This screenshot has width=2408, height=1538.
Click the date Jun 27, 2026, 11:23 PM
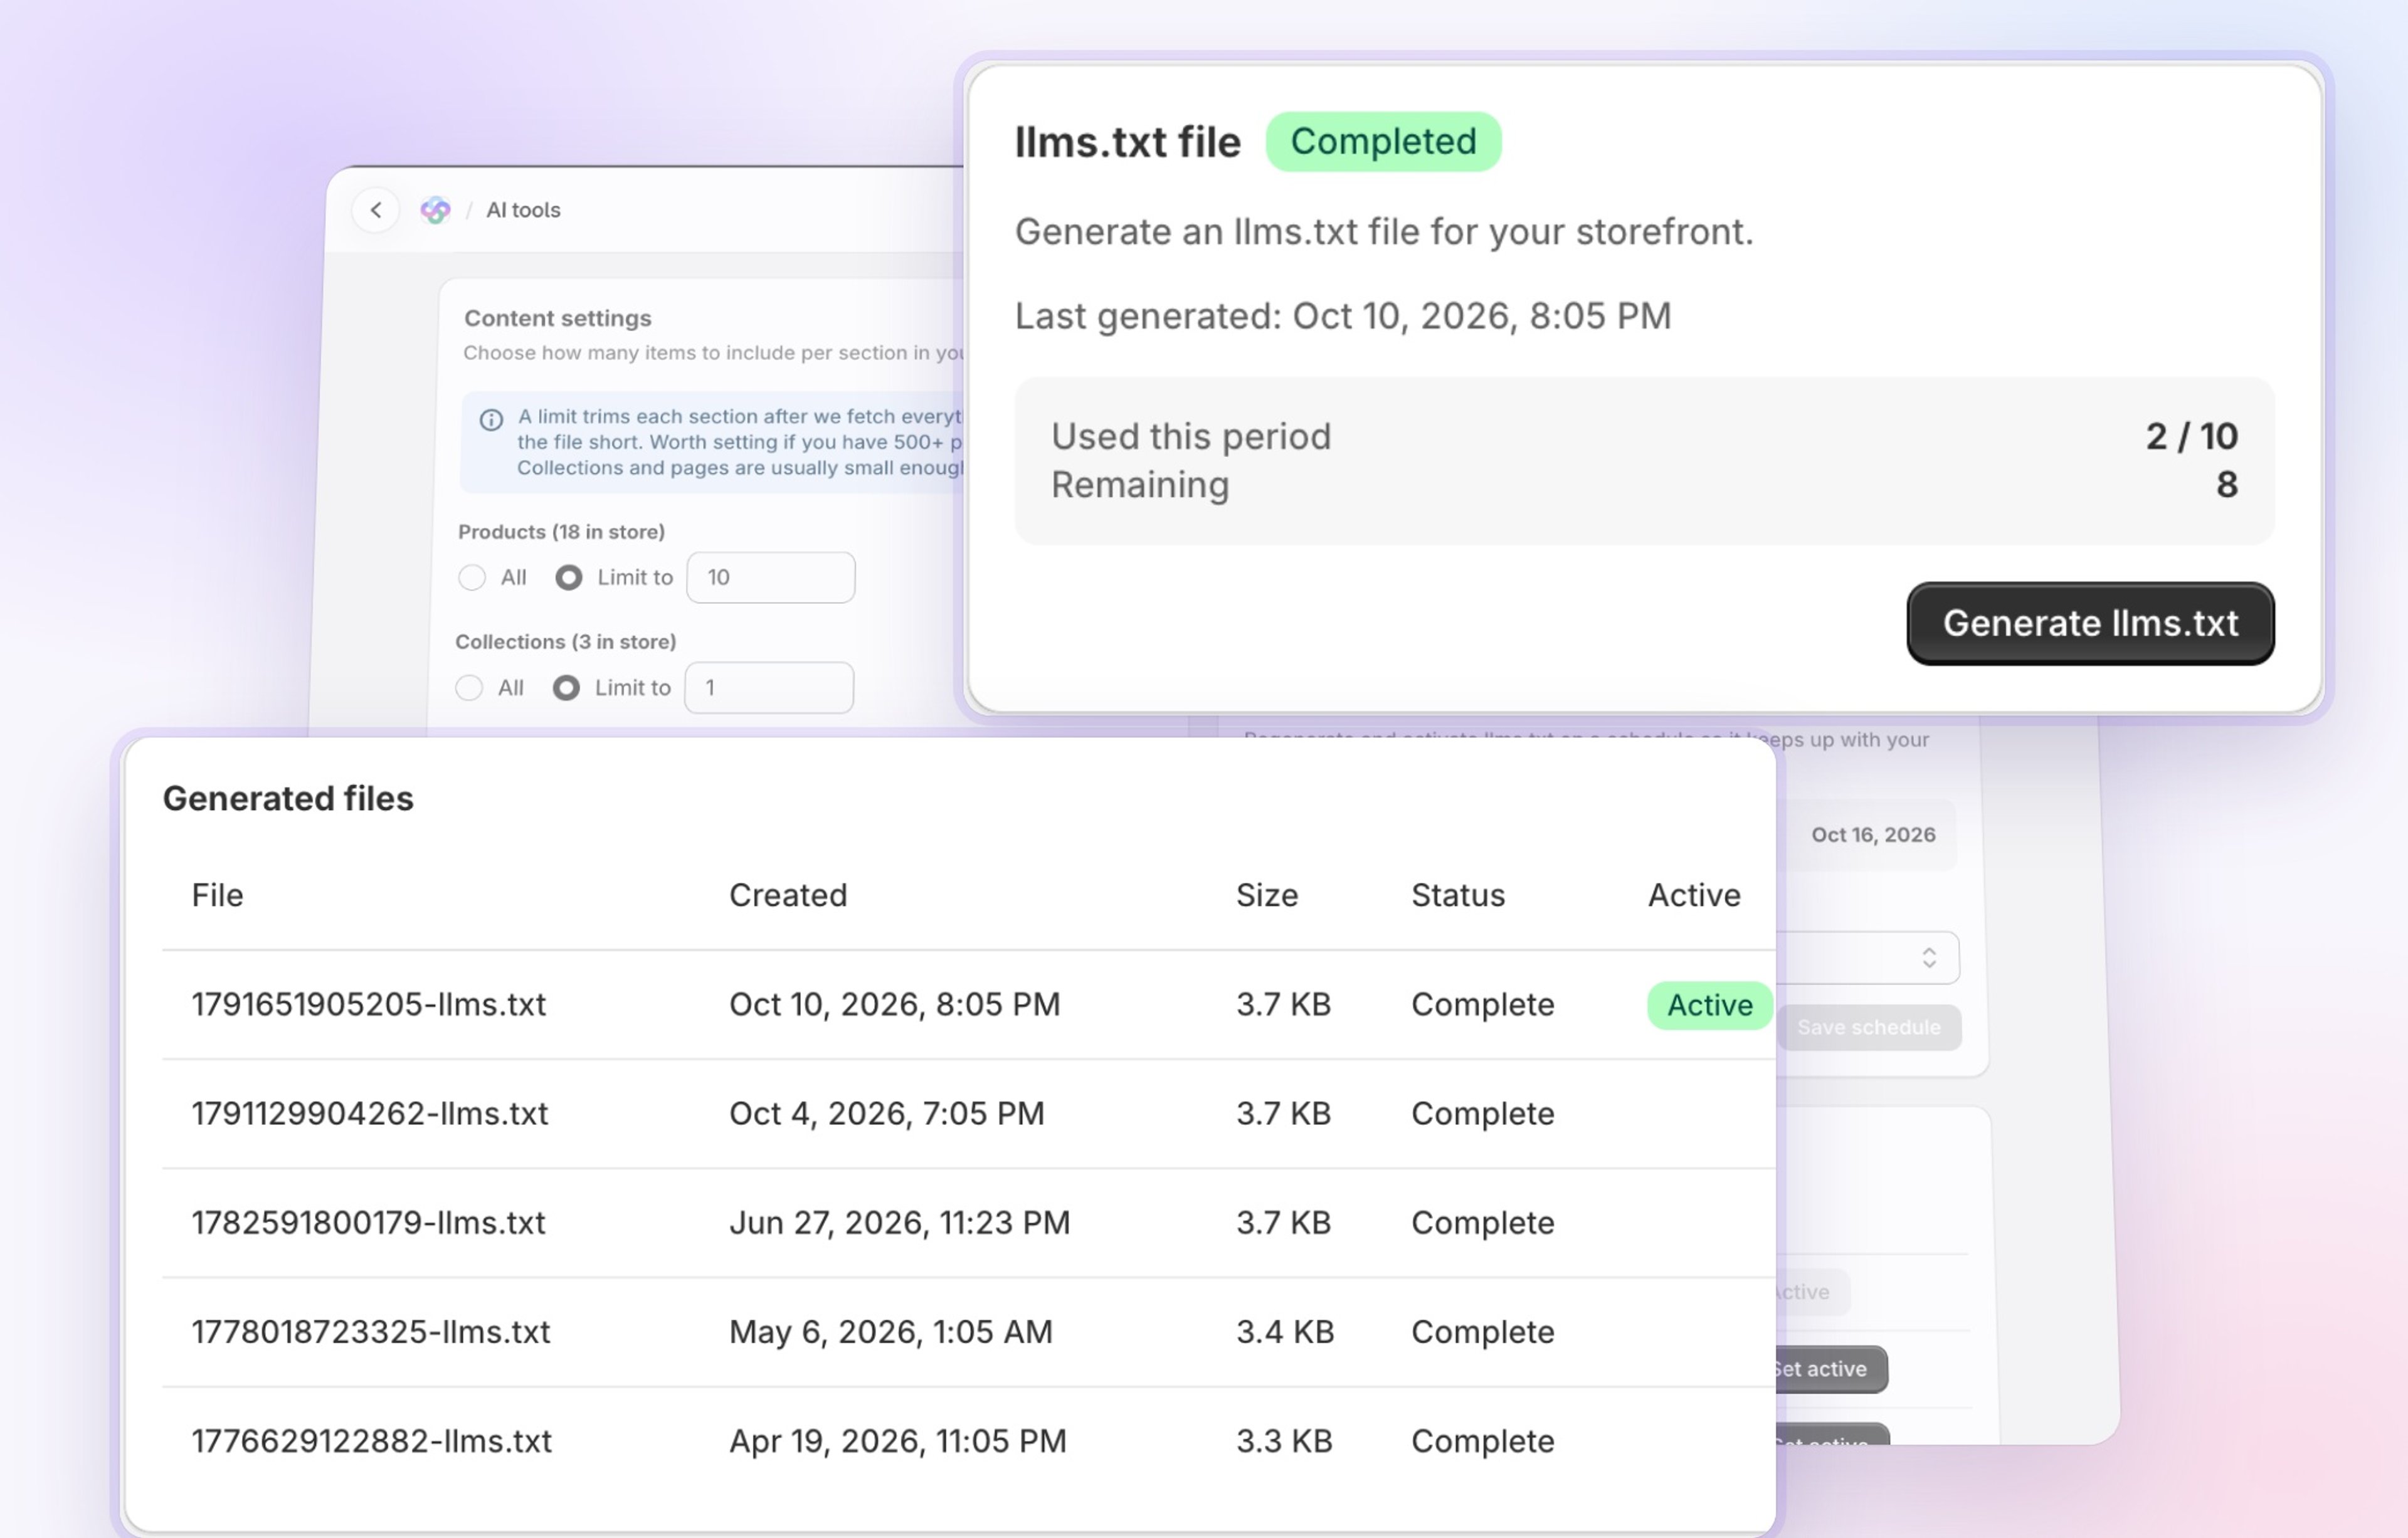click(x=900, y=1222)
